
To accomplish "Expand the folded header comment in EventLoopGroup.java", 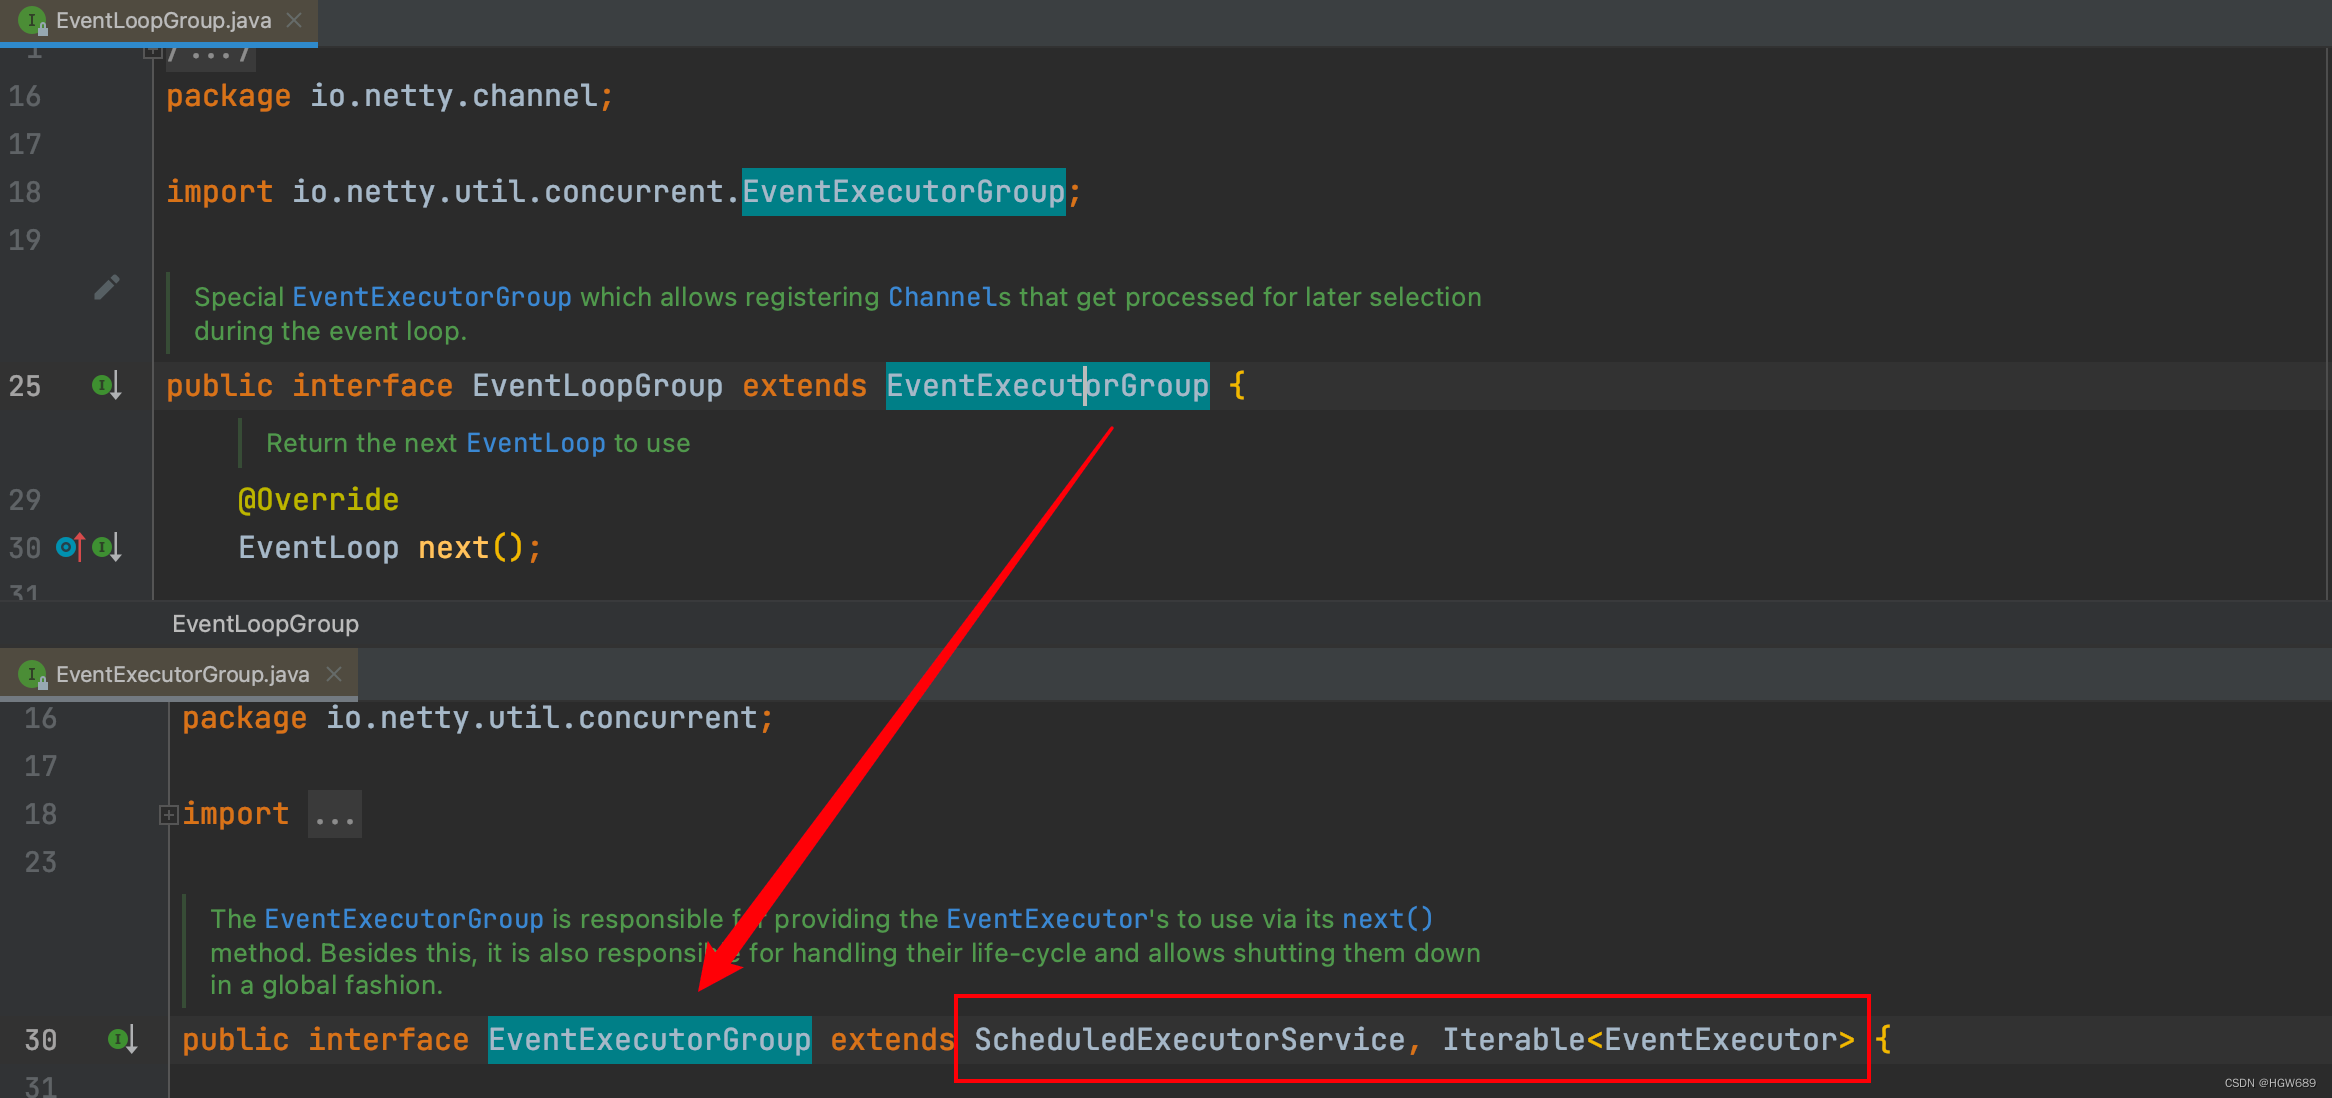I will point(152,51).
